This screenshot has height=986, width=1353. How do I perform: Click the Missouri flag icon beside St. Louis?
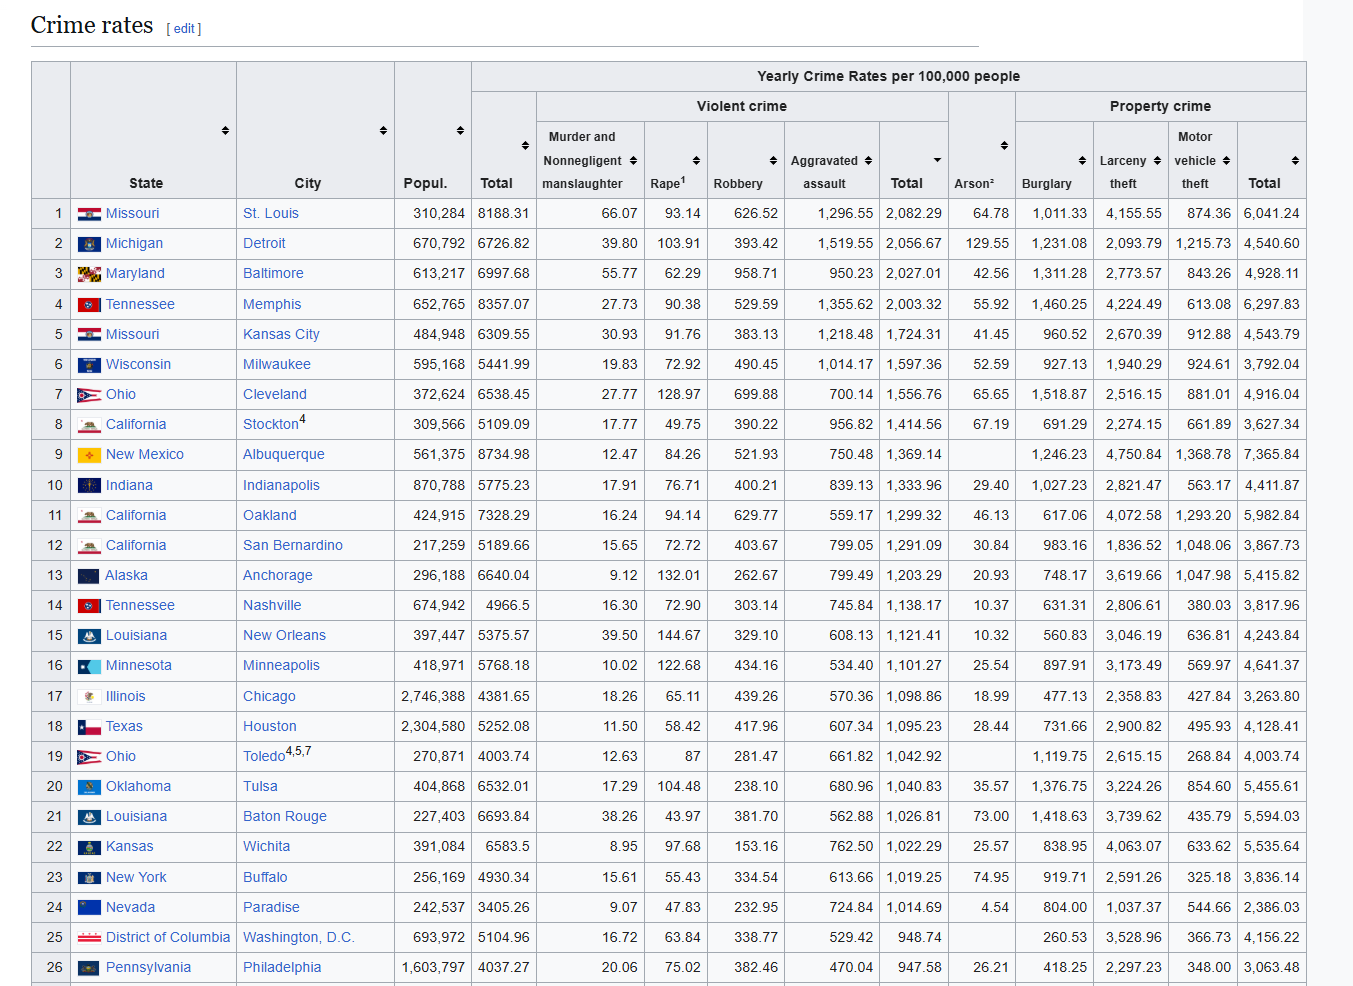pyautogui.click(x=89, y=214)
